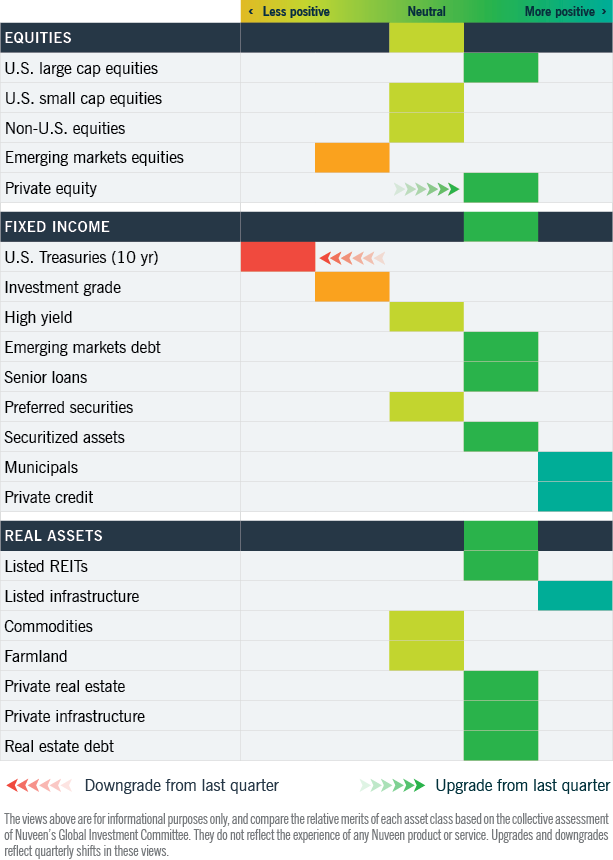Select the EQUITIES section header
The width and height of the screenshot is (613, 860).
click(x=38, y=38)
